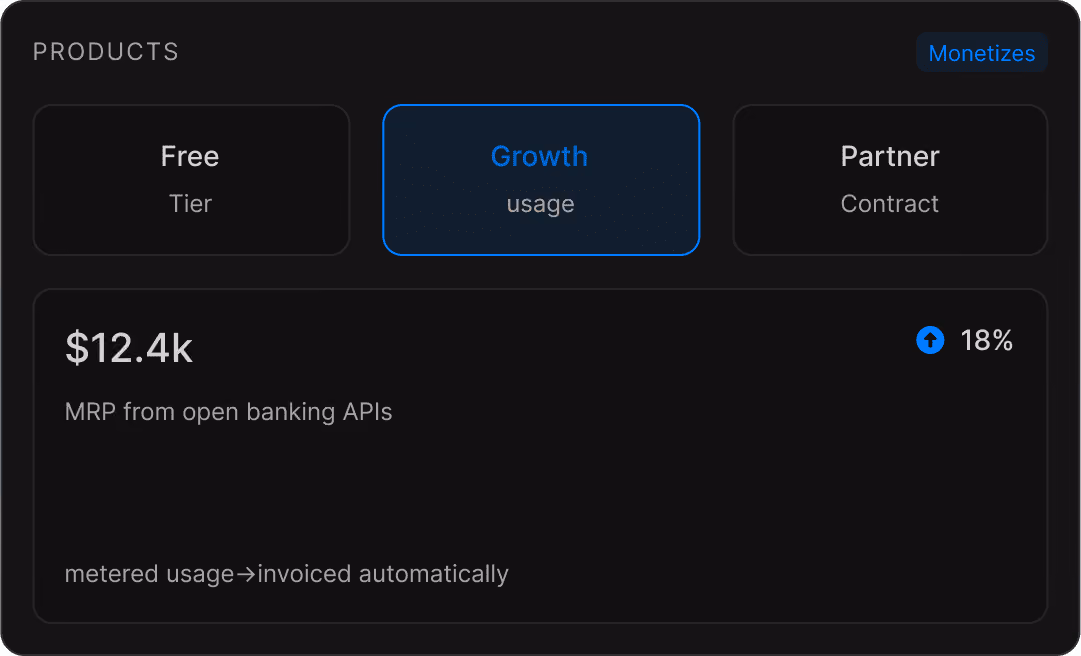The image size is (1081, 656).
Task: Click the Monetizes badge
Action: tap(982, 53)
